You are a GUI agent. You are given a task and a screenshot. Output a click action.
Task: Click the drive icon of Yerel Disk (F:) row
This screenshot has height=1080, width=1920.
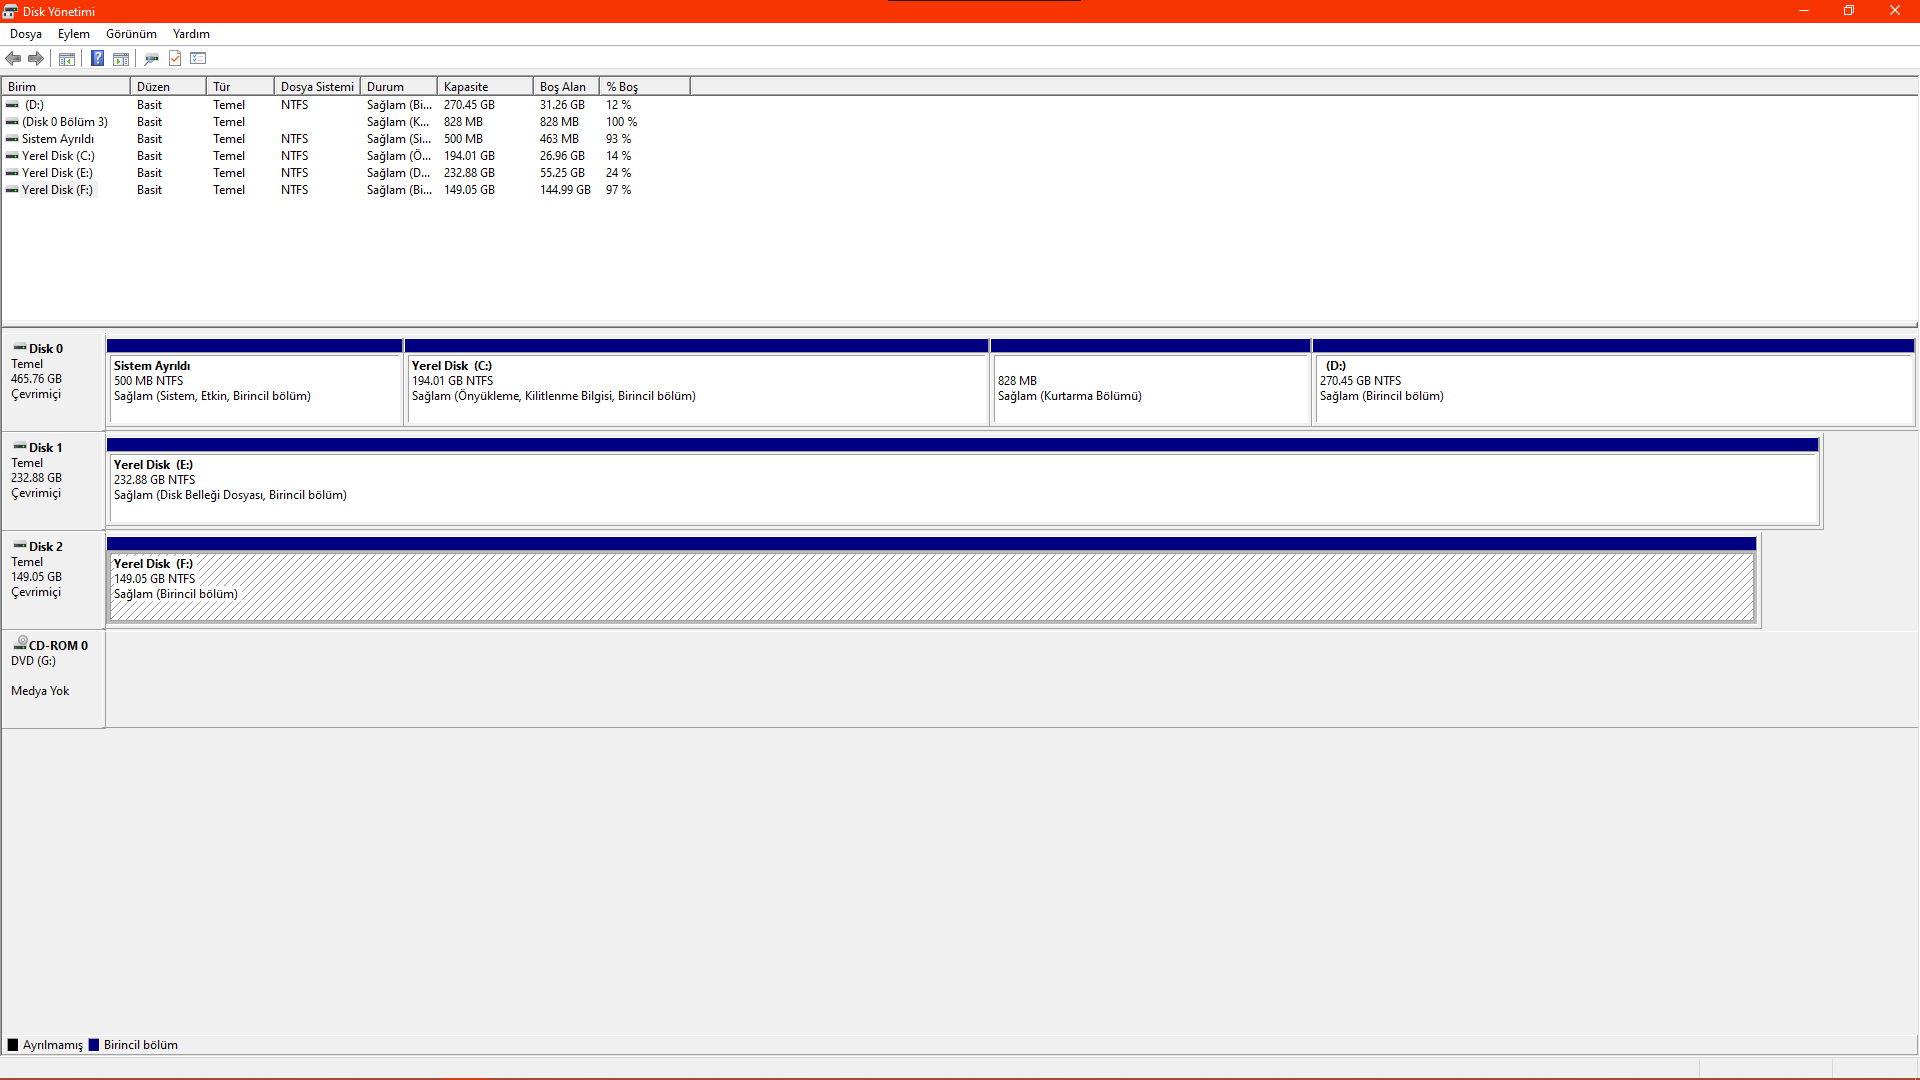12,190
